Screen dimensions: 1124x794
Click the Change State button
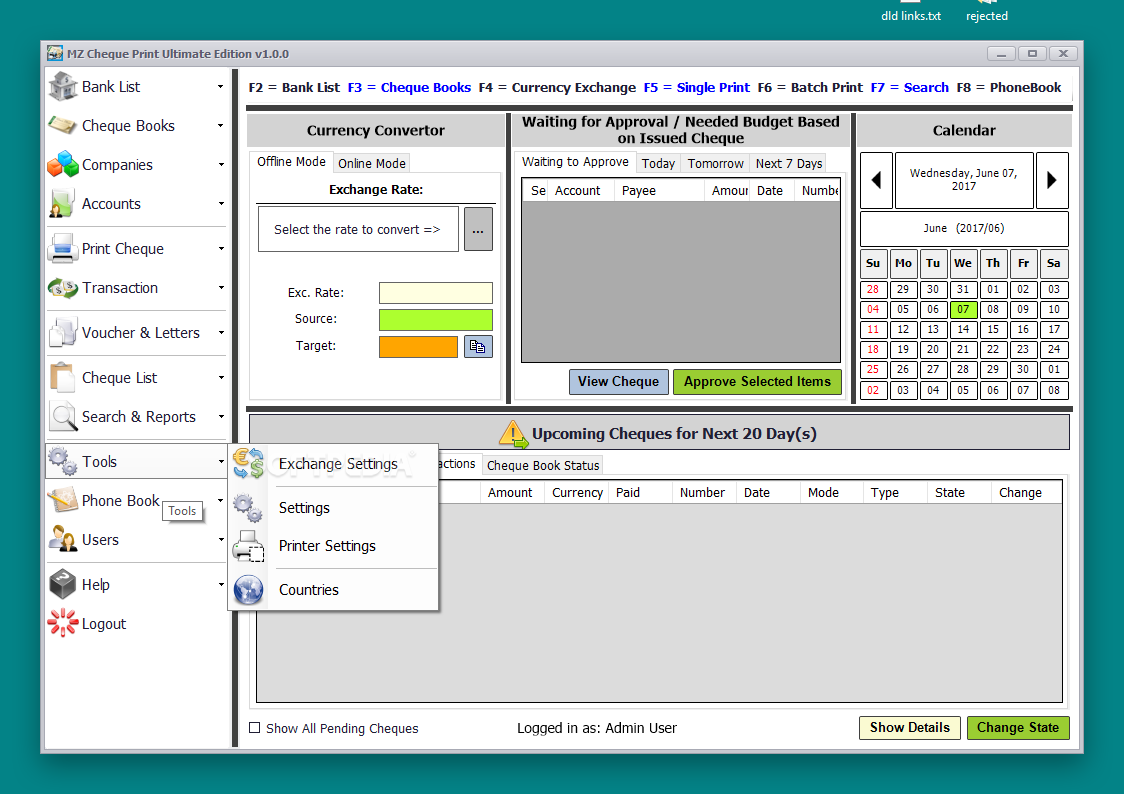click(x=1018, y=727)
